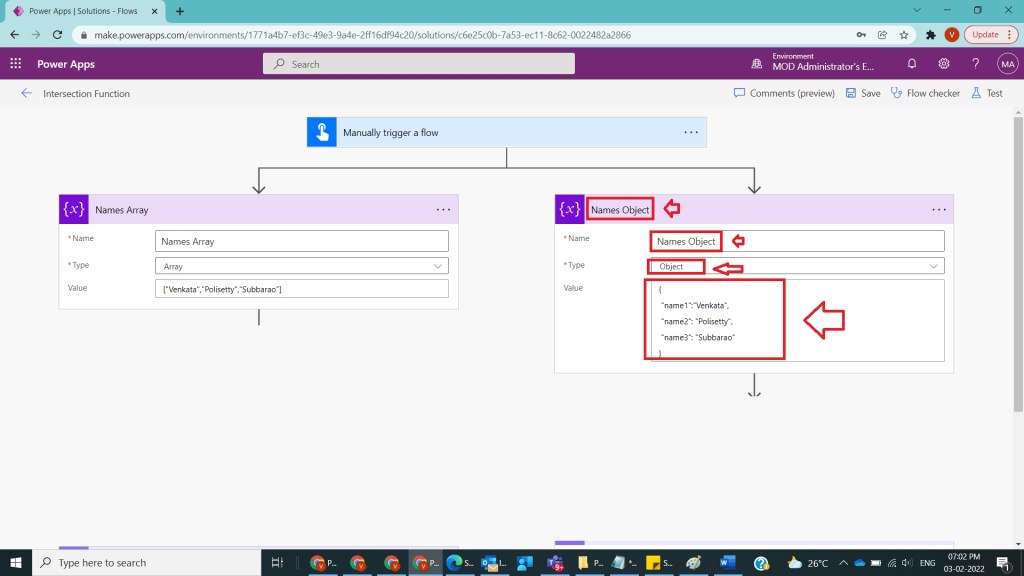Expand the Names Object Type dropdown
The height and width of the screenshot is (576, 1024).
[934, 266]
